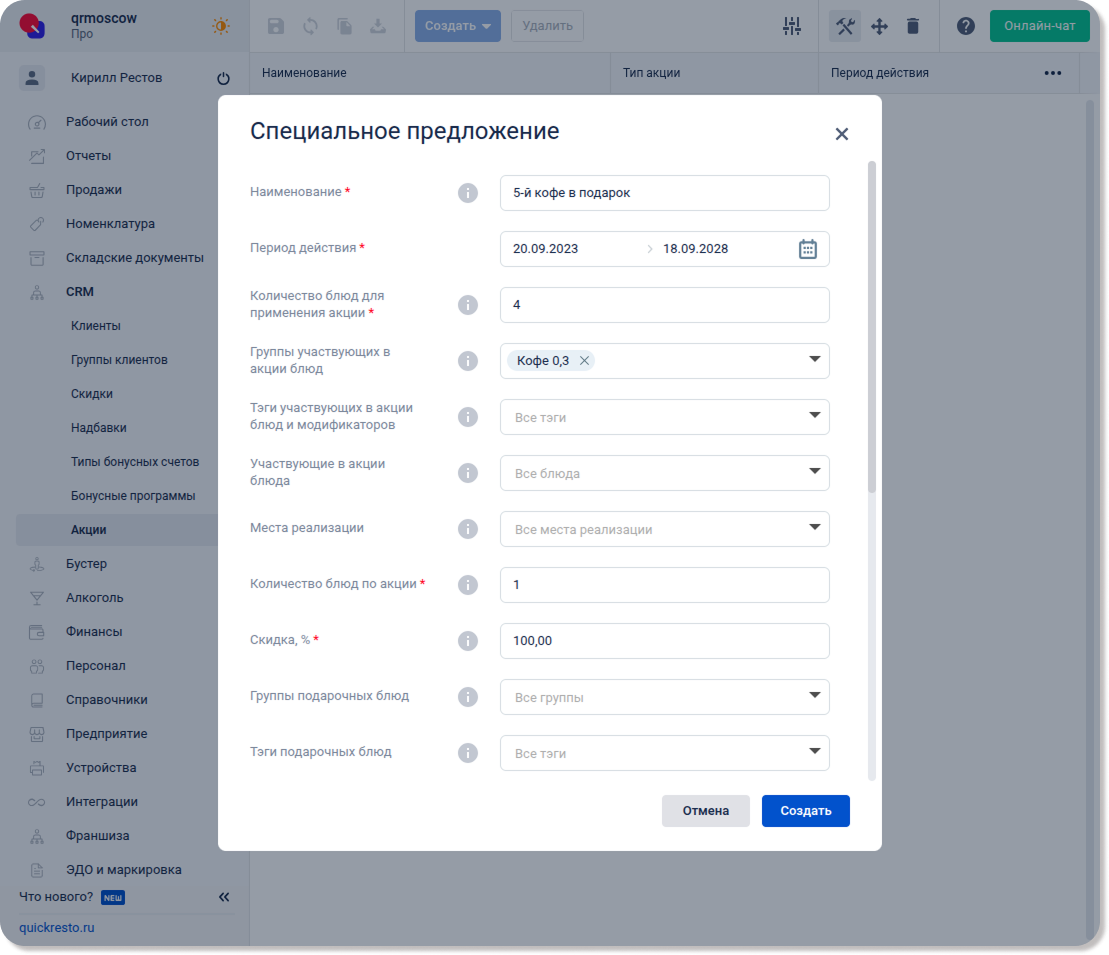Screen dimensions: 1109x955
Task: Toggle the tools wrench icon in toolbar
Action: (x=845, y=26)
